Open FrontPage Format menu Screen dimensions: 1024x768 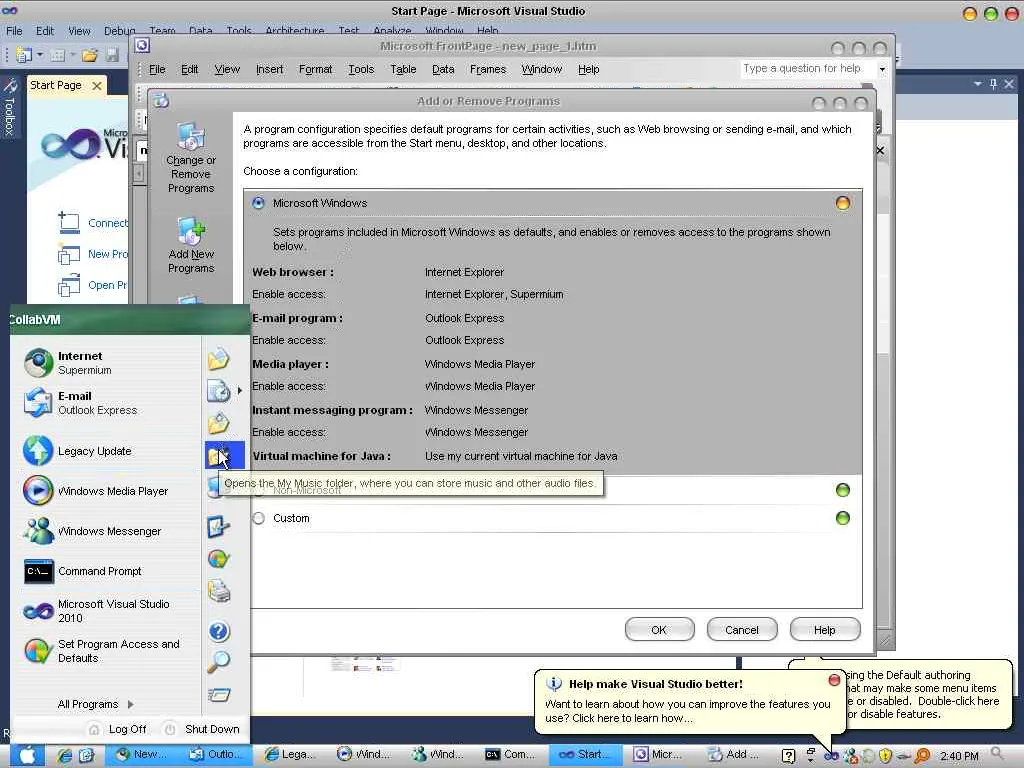click(315, 69)
